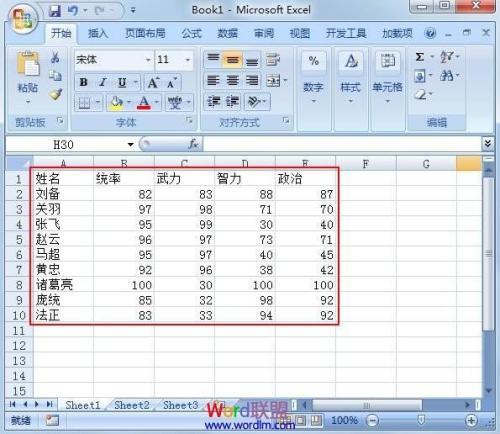The image size is (500, 434).
Task: Select the Format Painter brush icon
Action: click(55, 95)
